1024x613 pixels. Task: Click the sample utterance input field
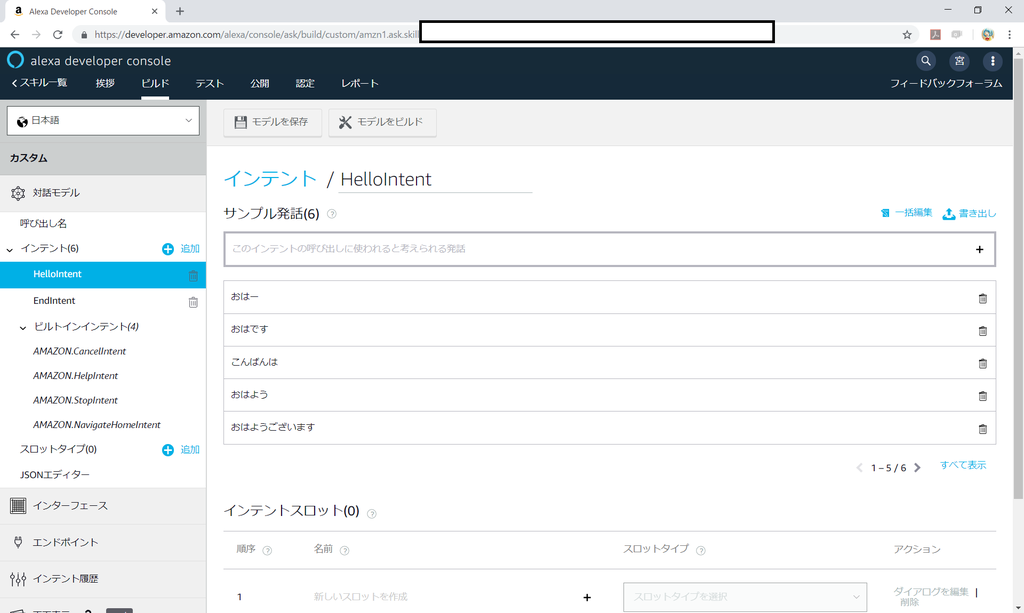pyautogui.click(x=609, y=249)
